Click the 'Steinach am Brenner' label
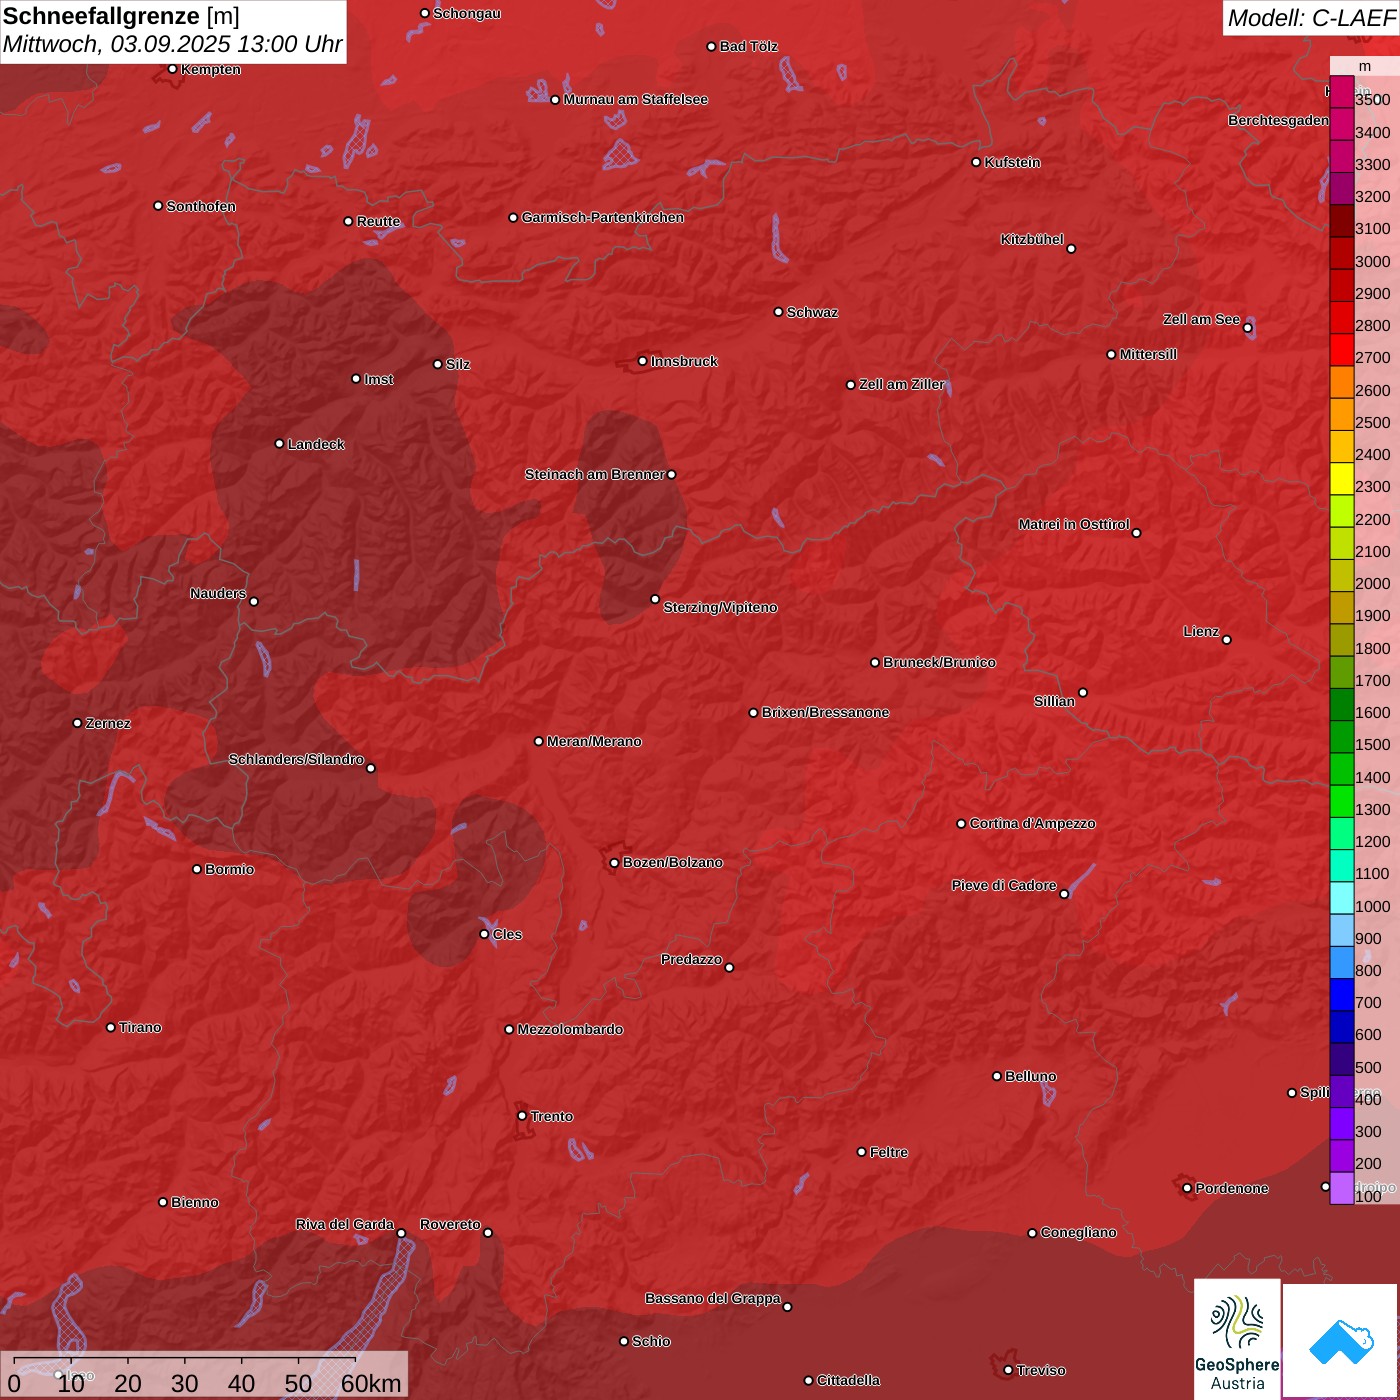This screenshot has width=1400, height=1400. coord(595,474)
